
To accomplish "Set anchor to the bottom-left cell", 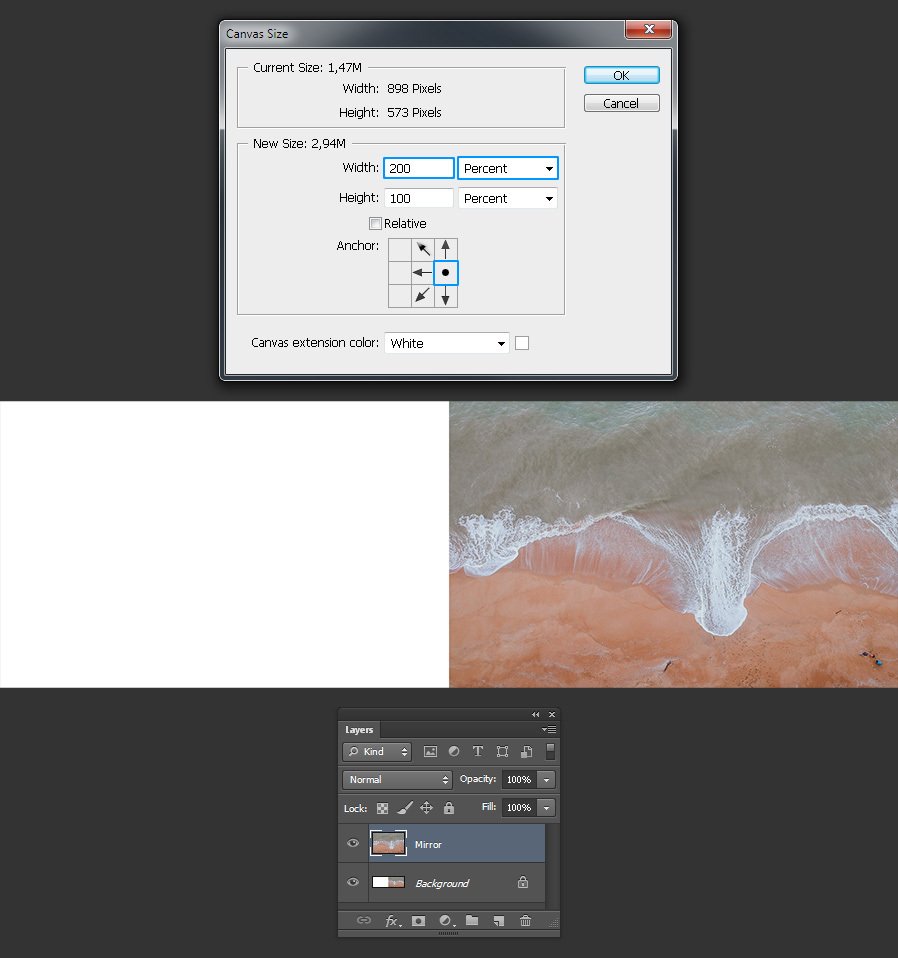I will (400, 296).
